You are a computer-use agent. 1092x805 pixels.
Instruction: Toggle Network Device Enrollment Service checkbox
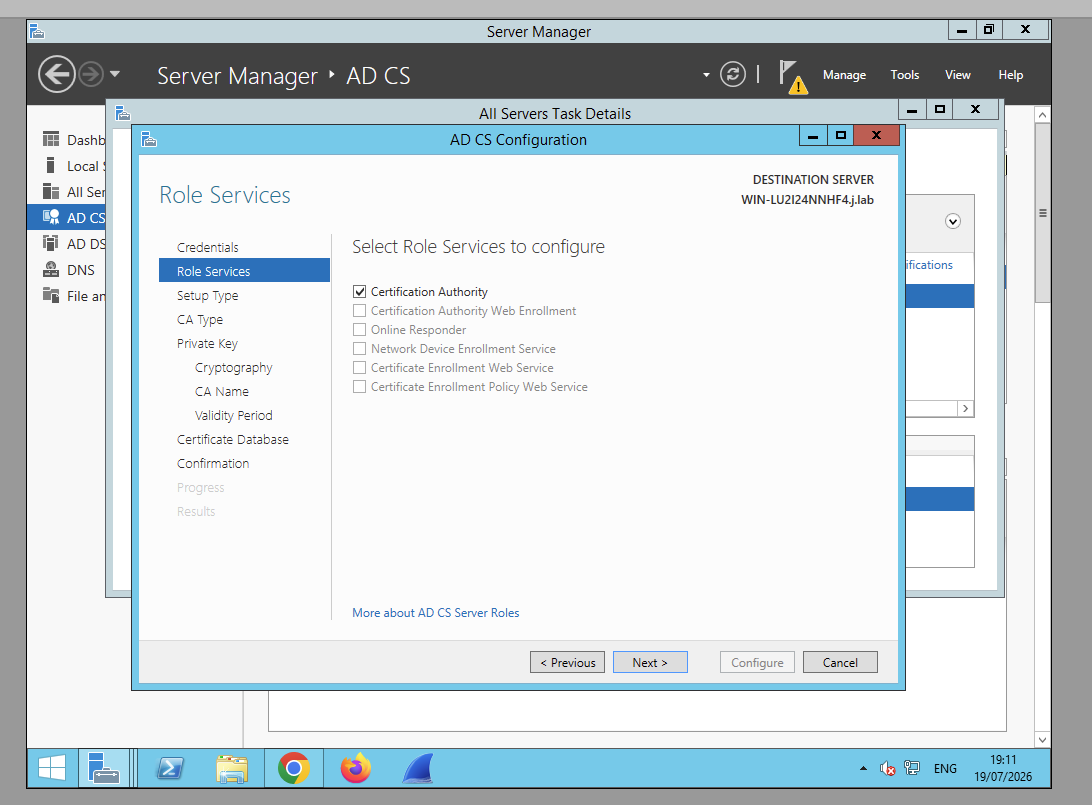coord(359,349)
